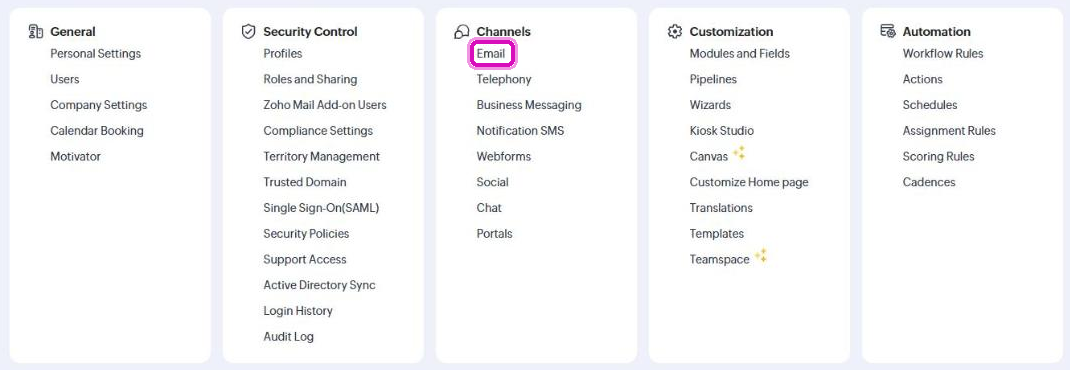Open Portals settings
This screenshot has height=370, width=1070.
pyautogui.click(x=495, y=233)
